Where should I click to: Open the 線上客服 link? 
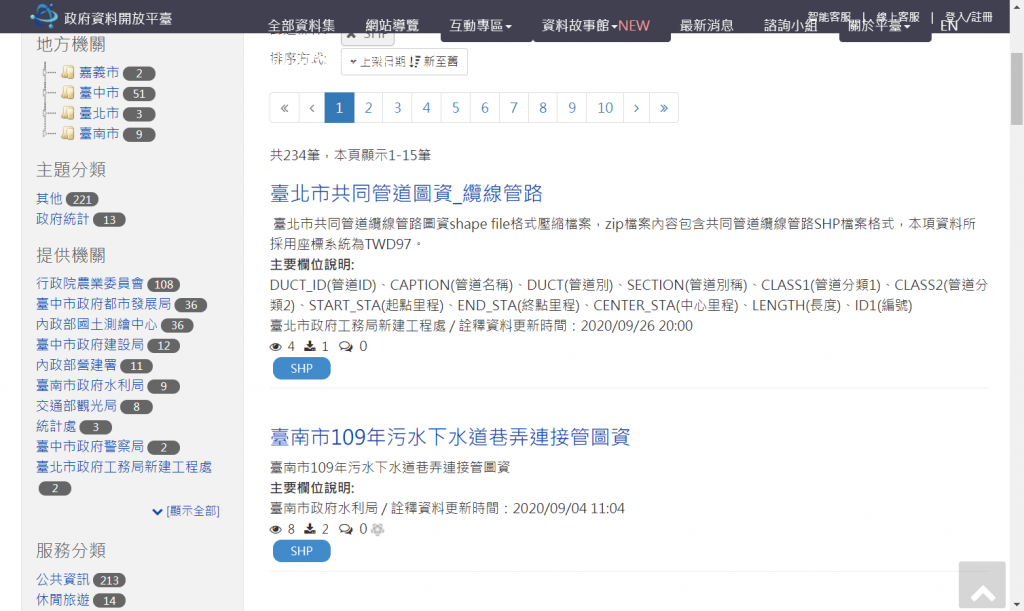[x=897, y=16]
